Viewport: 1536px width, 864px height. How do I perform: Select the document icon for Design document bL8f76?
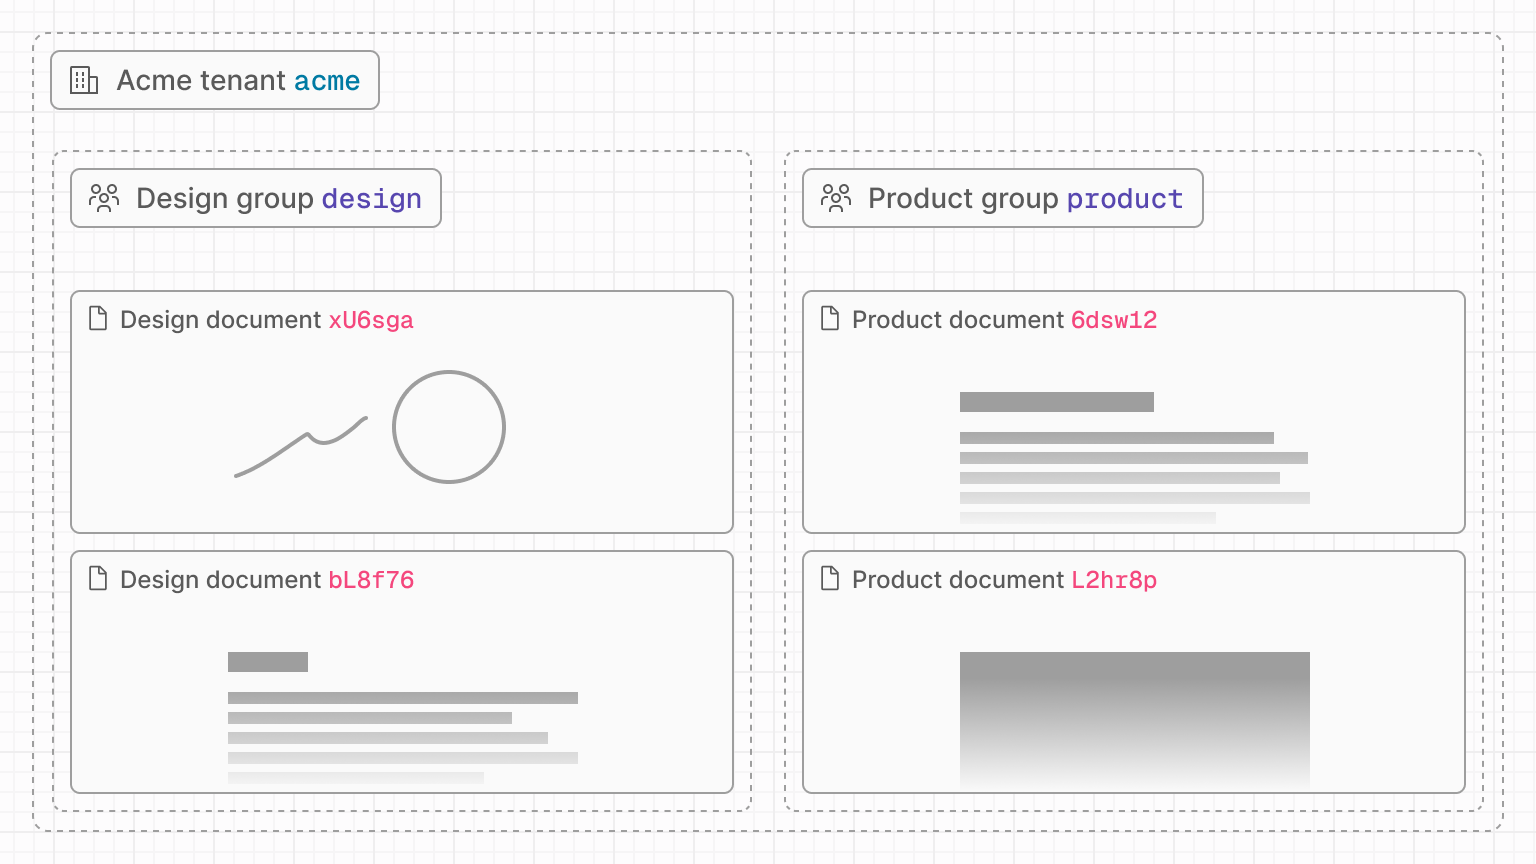(x=98, y=579)
